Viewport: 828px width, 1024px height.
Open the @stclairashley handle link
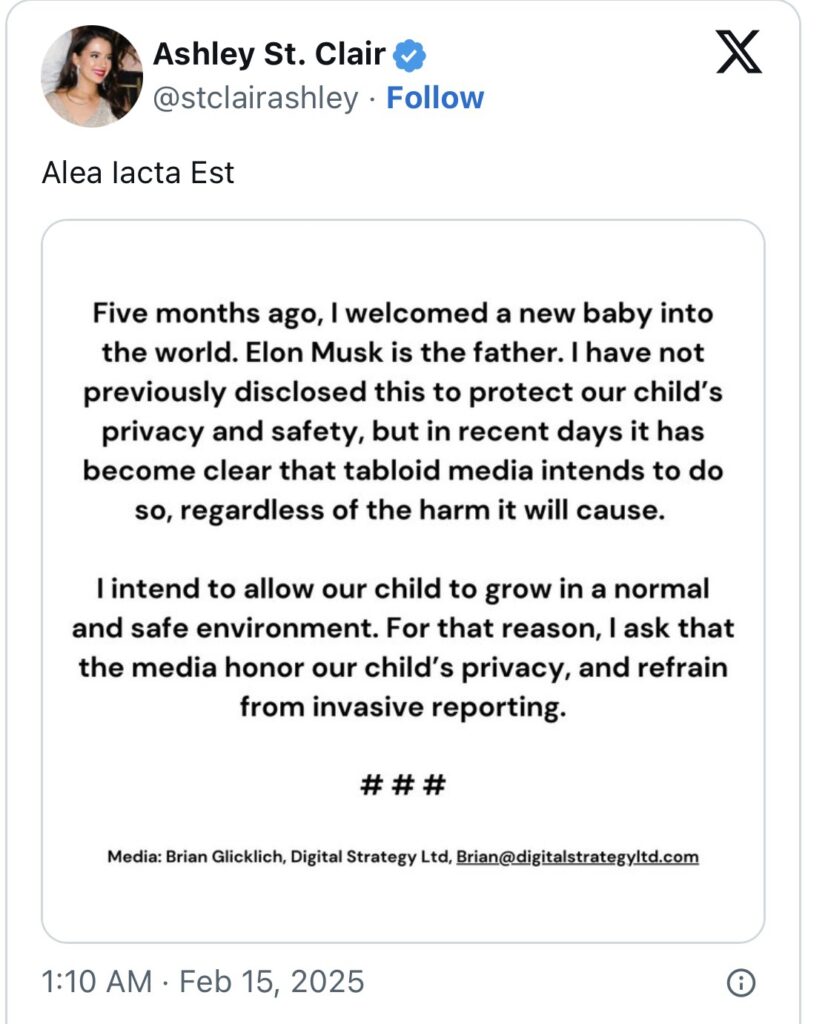coord(254,98)
